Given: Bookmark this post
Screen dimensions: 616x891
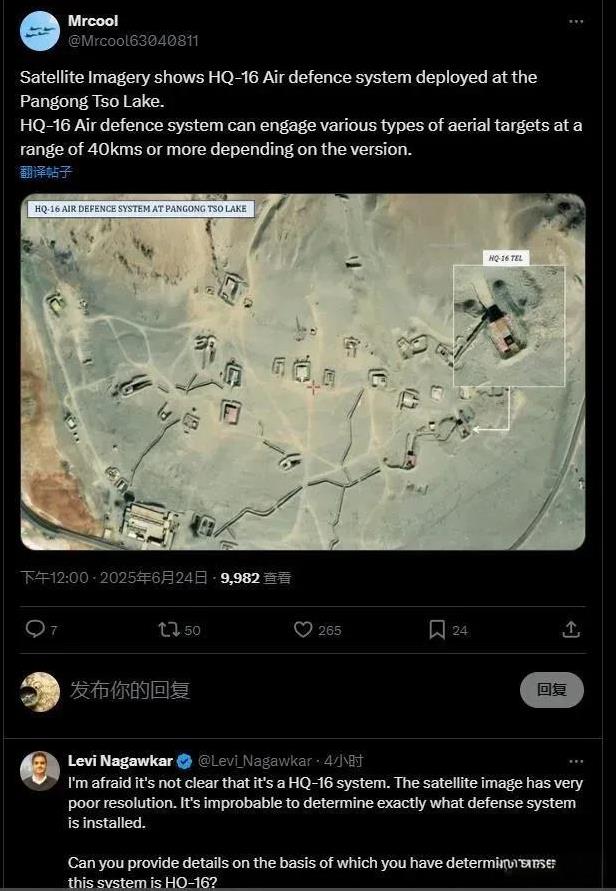Looking at the screenshot, I should [x=437, y=629].
